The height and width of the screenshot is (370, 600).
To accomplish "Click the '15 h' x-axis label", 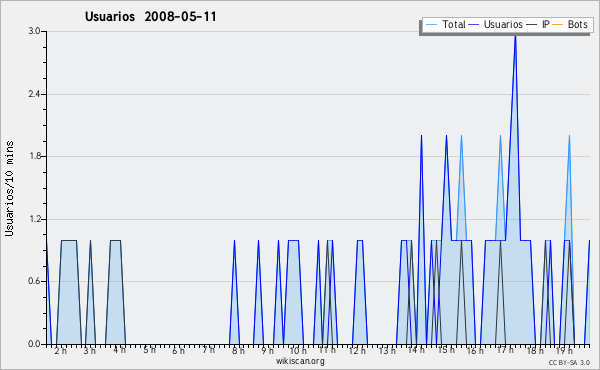I will tap(446, 350).
